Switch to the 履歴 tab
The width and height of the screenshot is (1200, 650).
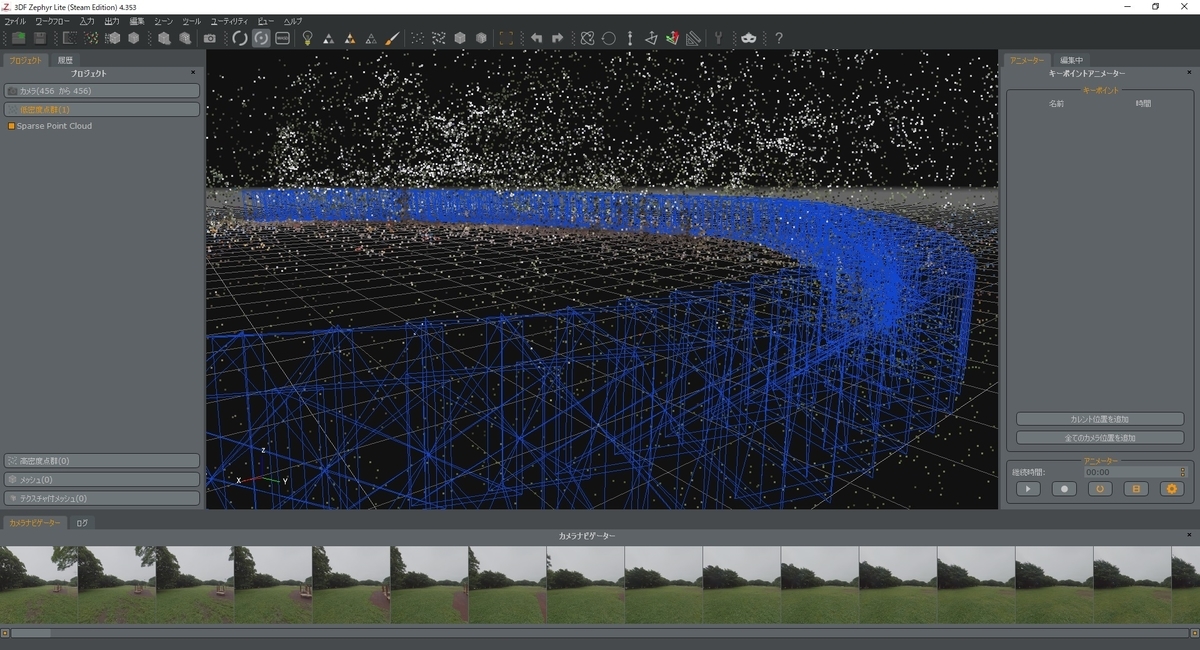tap(65, 60)
